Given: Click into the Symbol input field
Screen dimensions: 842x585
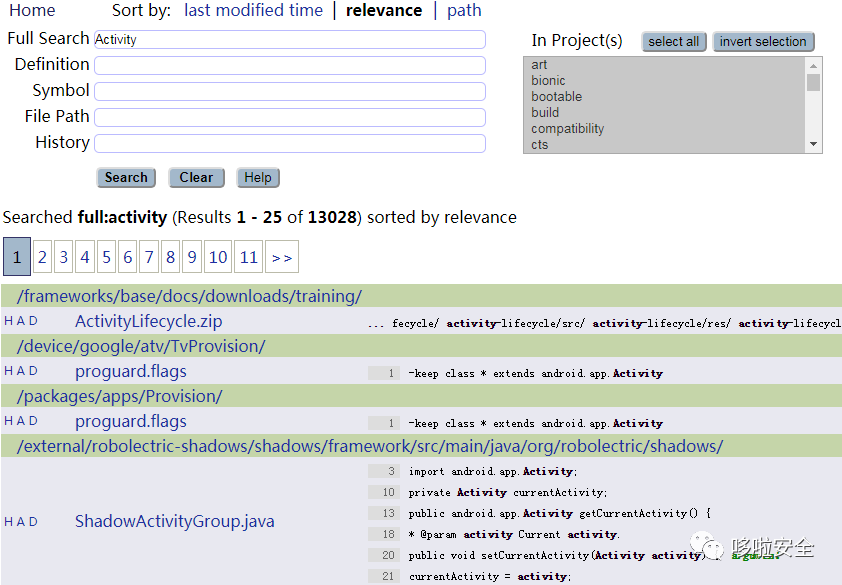Looking at the screenshot, I should pyautogui.click(x=290, y=91).
